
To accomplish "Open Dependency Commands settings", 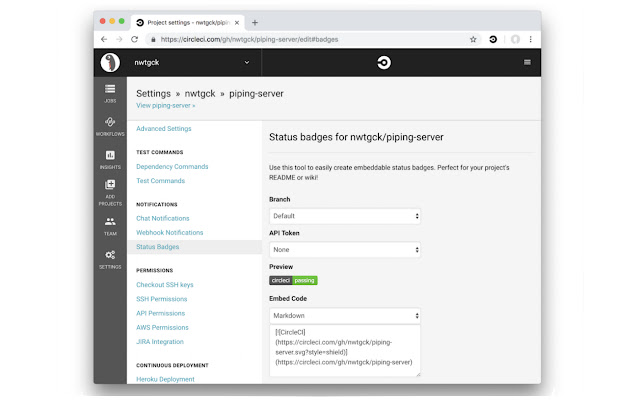I will click(x=172, y=167).
